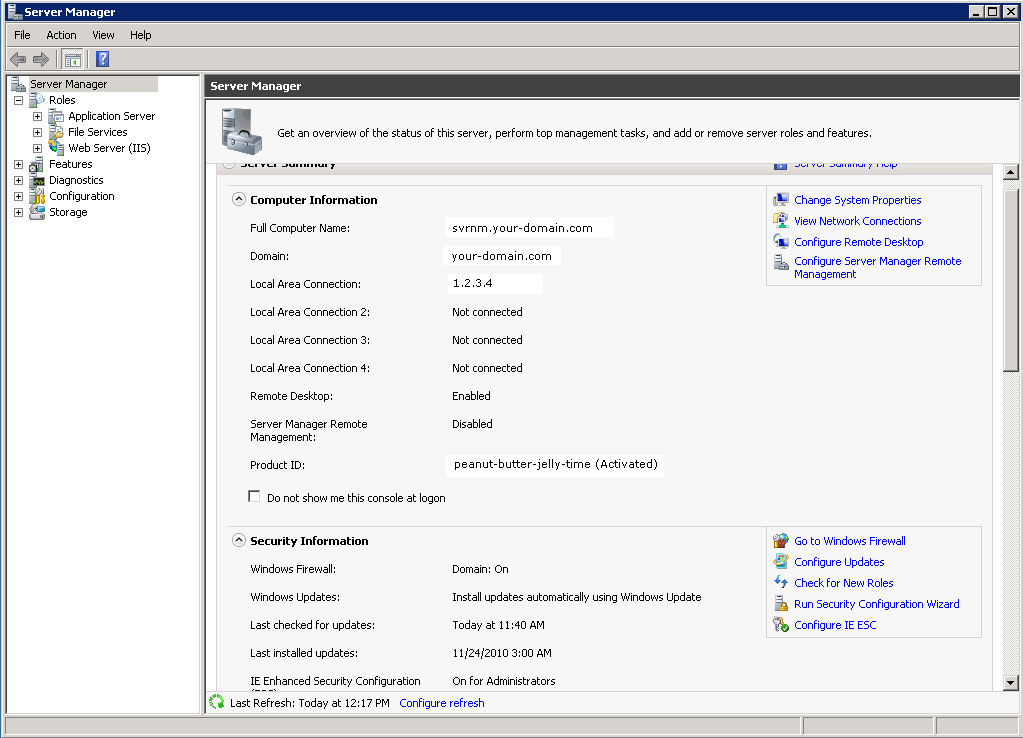Click the Storage node icon
Viewport: 1023px width, 738px height.
point(37,212)
